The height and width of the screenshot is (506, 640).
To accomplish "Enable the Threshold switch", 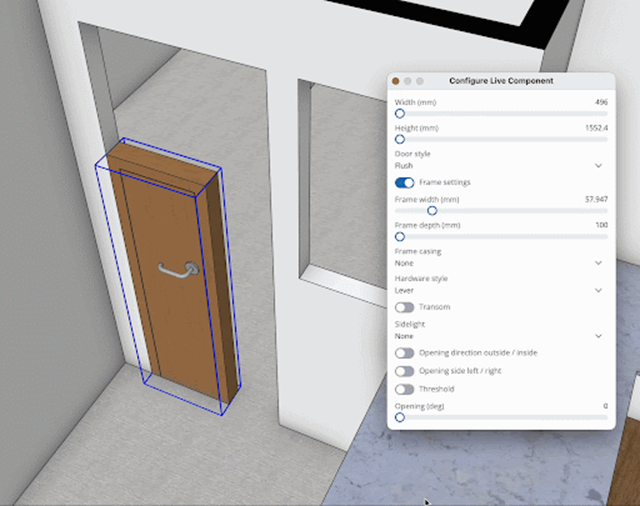I will (405, 389).
